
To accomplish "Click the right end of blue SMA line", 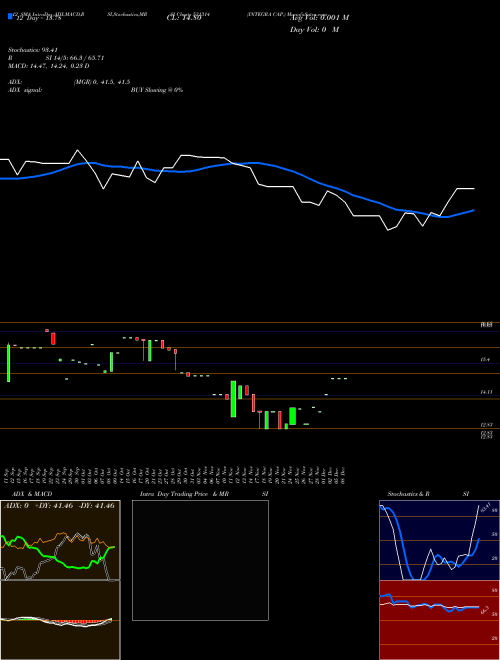I will [473, 210].
